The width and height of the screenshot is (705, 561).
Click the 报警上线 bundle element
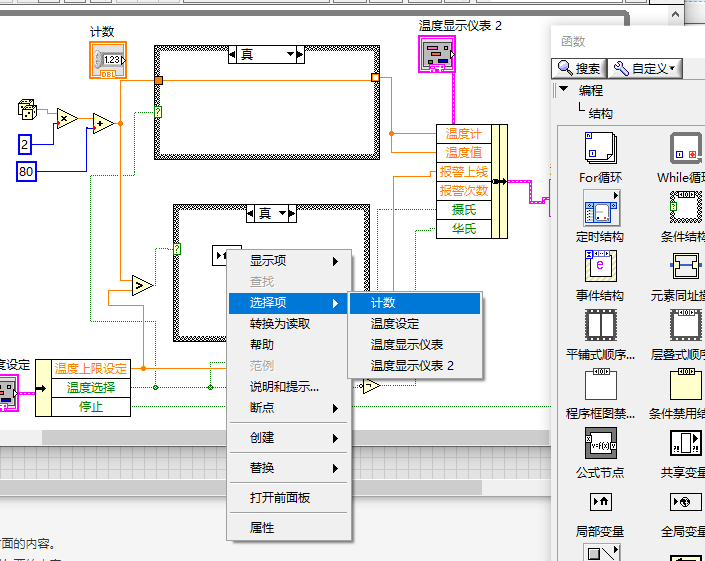[464, 172]
